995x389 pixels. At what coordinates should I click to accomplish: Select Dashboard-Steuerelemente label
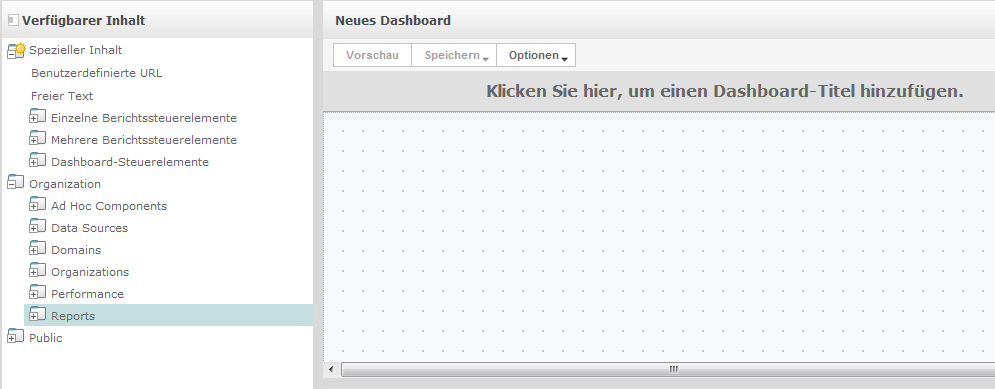(x=130, y=162)
